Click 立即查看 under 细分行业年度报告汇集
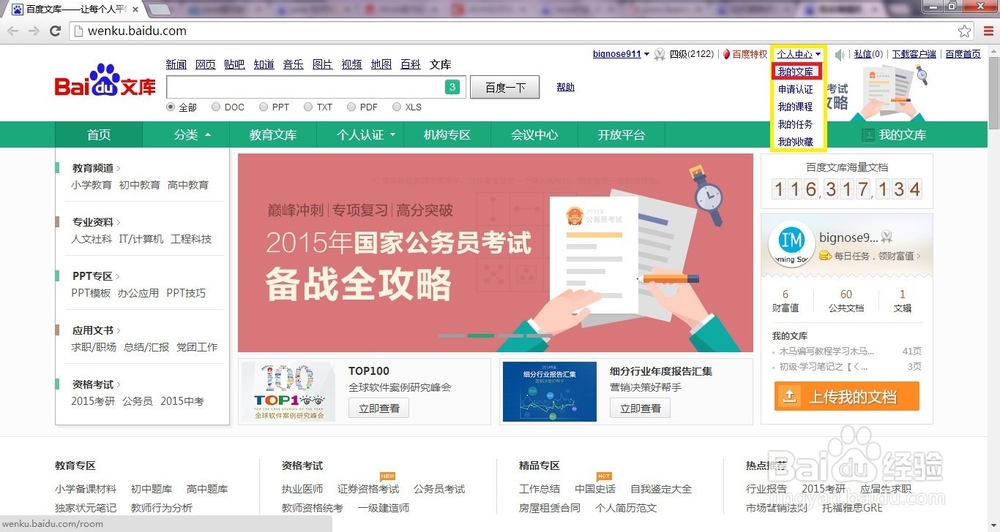 tap(640, 408)
